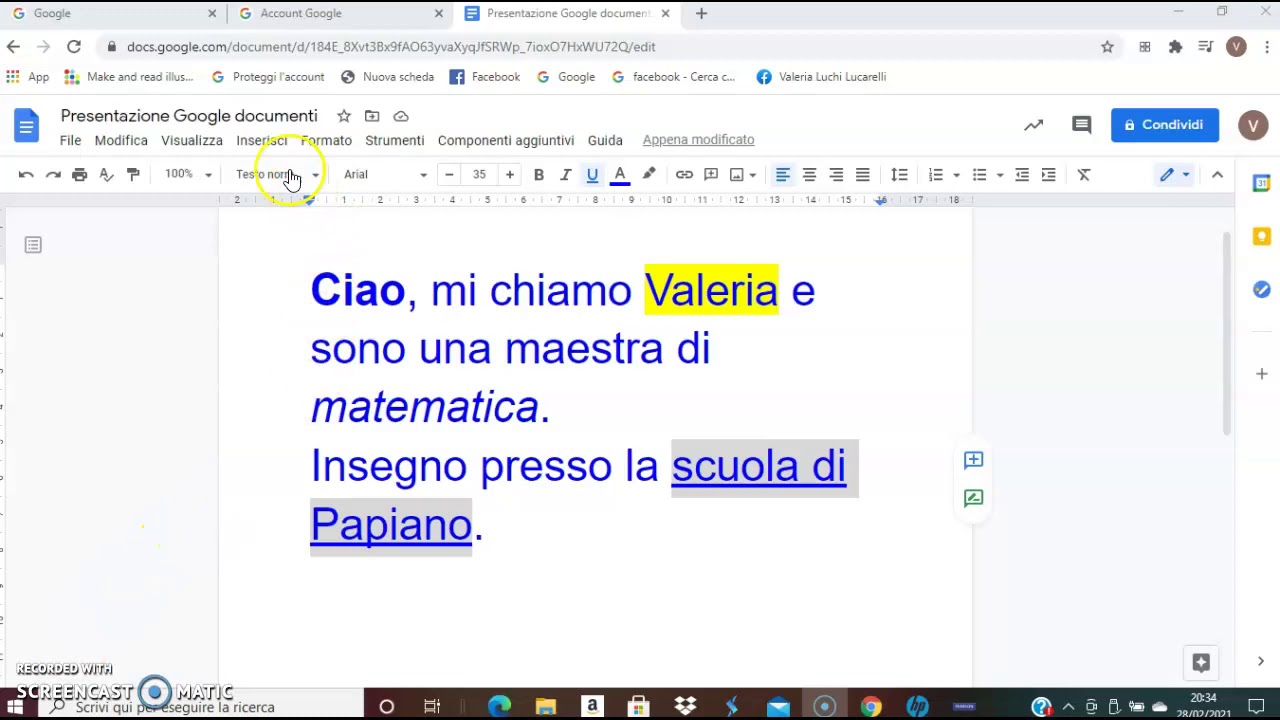Open the Modifica menu
1280x720 pixels.
pos(121,141)
